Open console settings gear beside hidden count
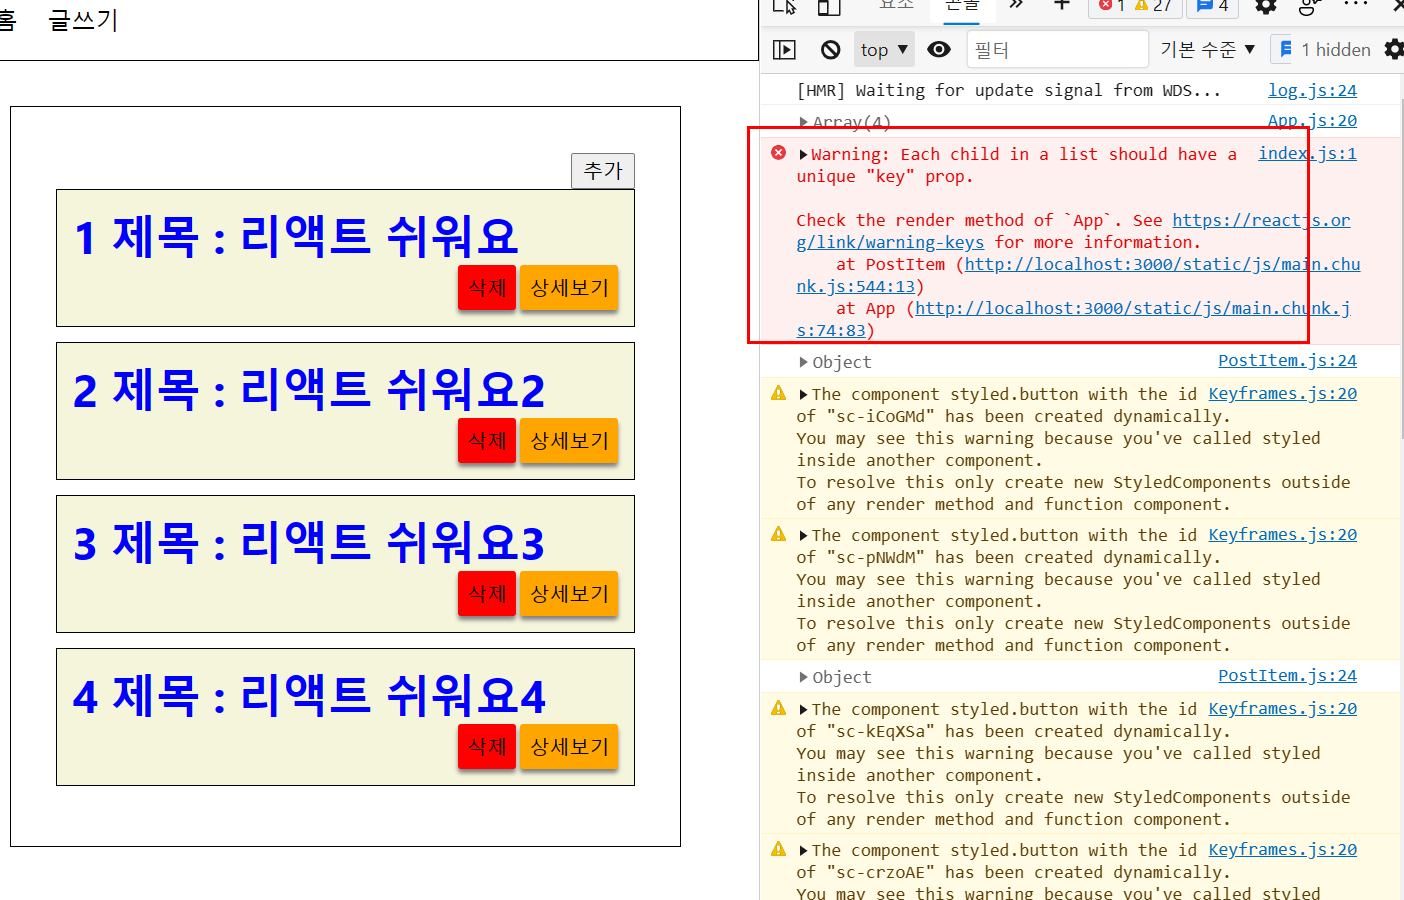This screenshot has width=1404, height=900. point(1394,49)
